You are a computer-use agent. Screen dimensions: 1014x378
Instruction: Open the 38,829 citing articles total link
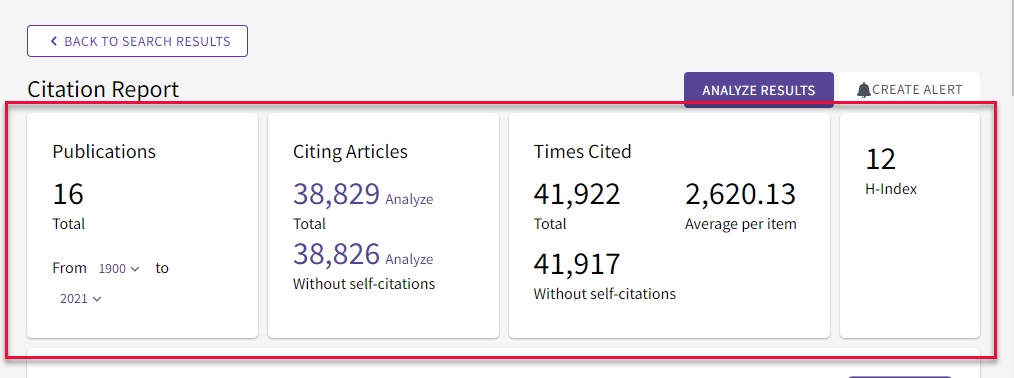[336, 194]
